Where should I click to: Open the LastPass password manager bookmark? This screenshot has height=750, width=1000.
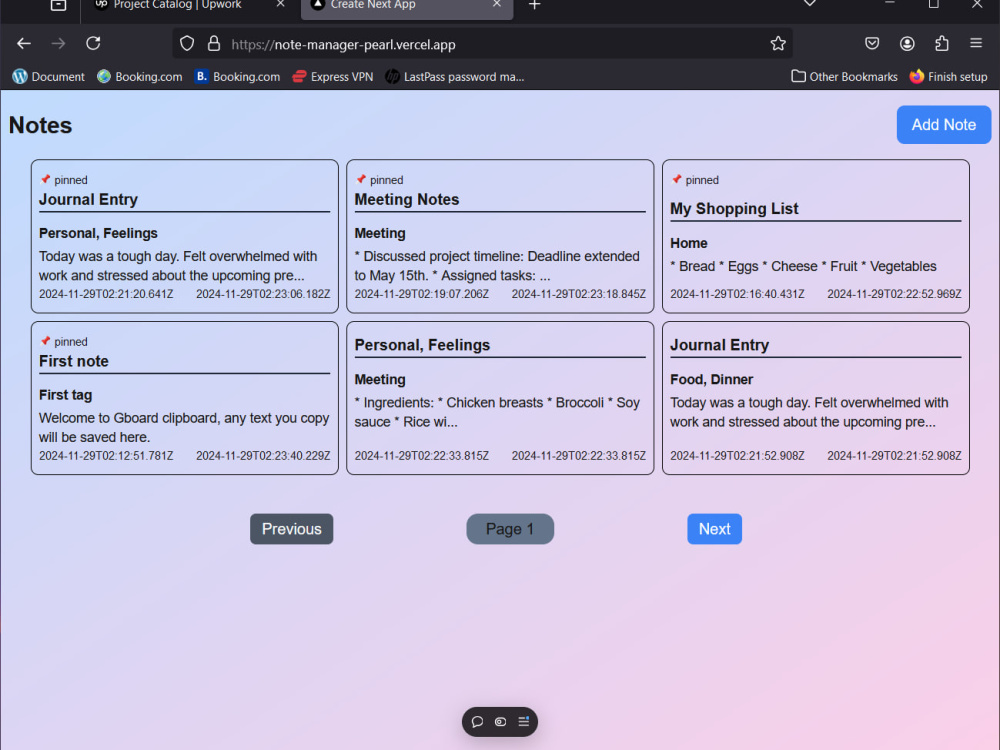455,77
